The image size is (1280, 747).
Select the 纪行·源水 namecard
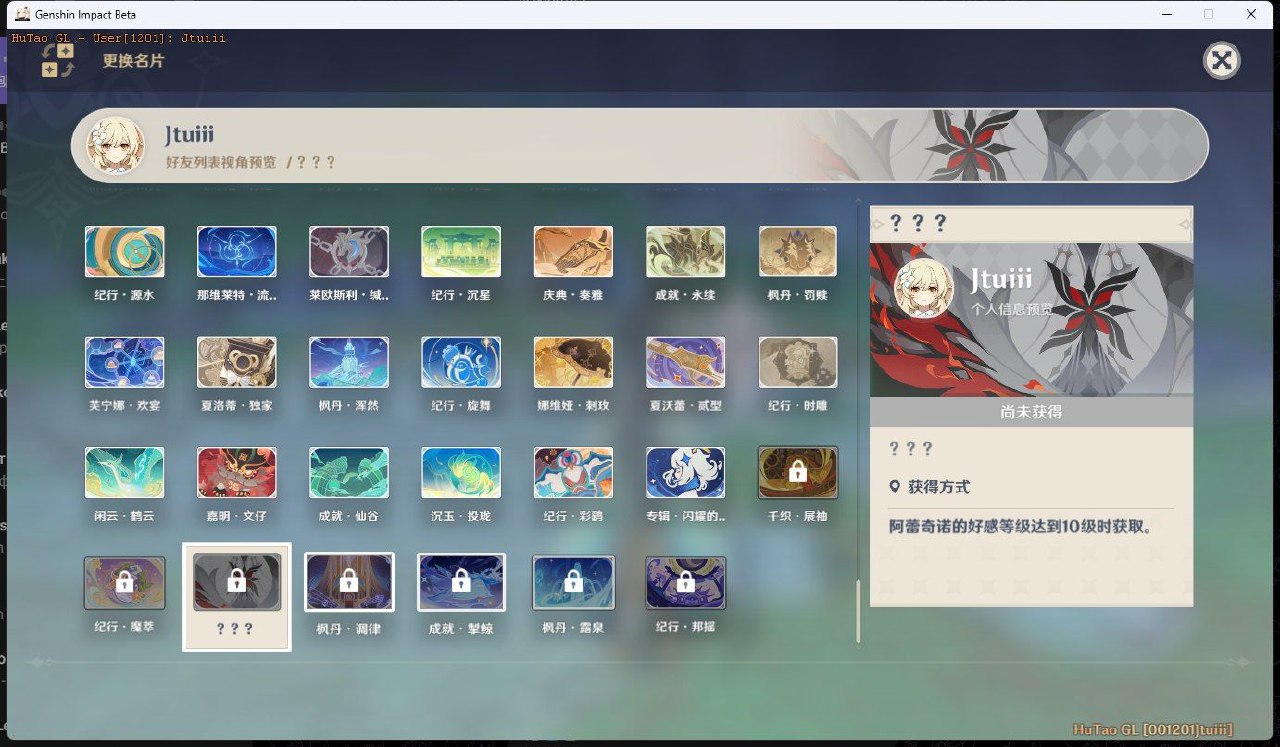tap(125, 251)
